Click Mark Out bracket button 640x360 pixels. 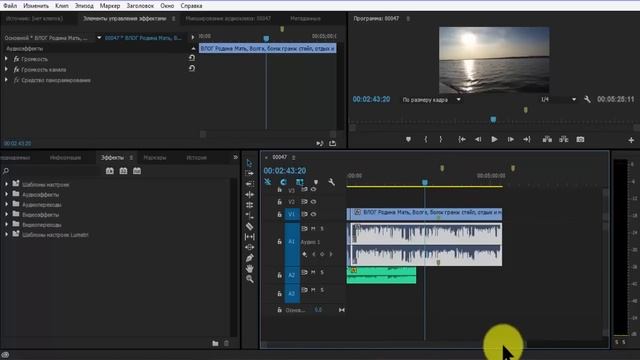point(441,140)
